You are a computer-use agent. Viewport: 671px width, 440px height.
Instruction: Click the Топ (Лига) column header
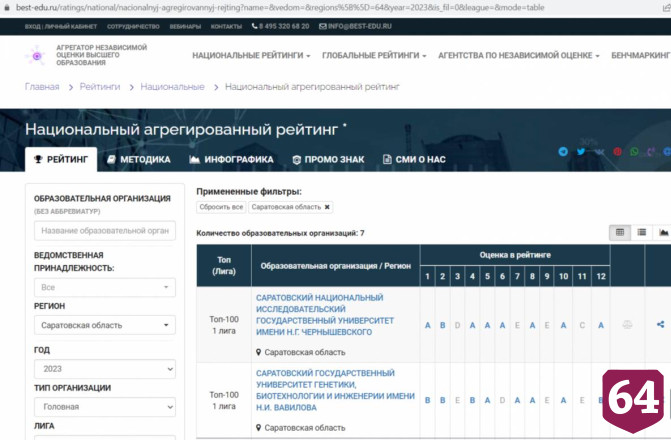224,266
